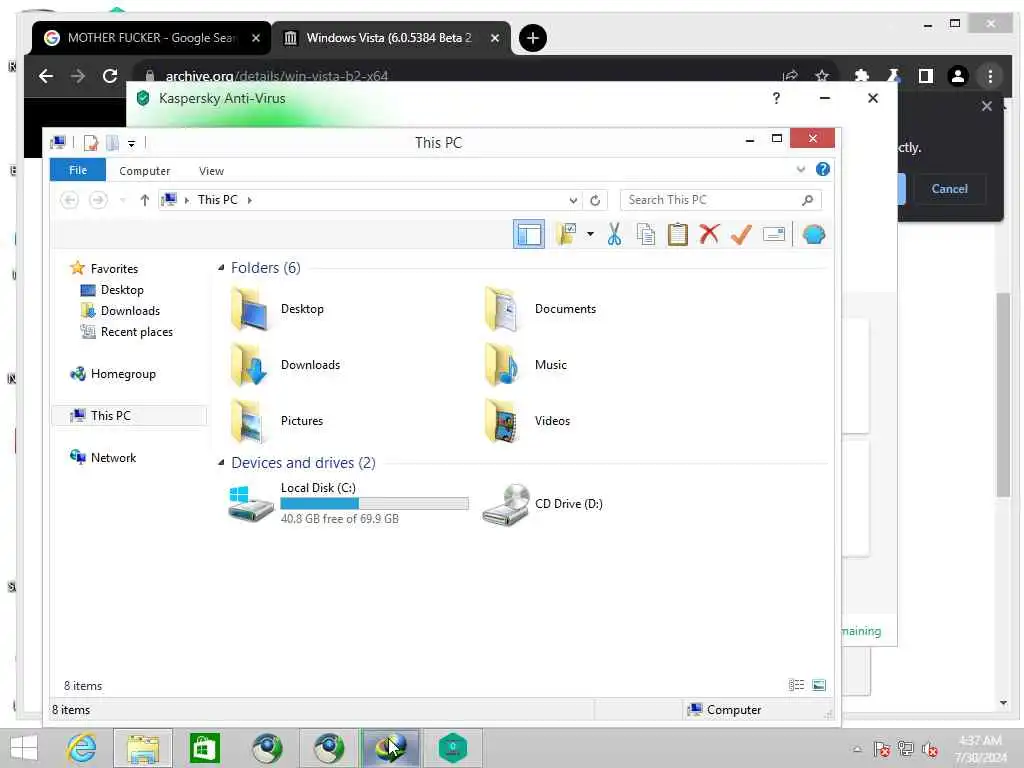Select Desktop under Favorites
Screen dimensions: 1024x768
[x=112, y=290]
